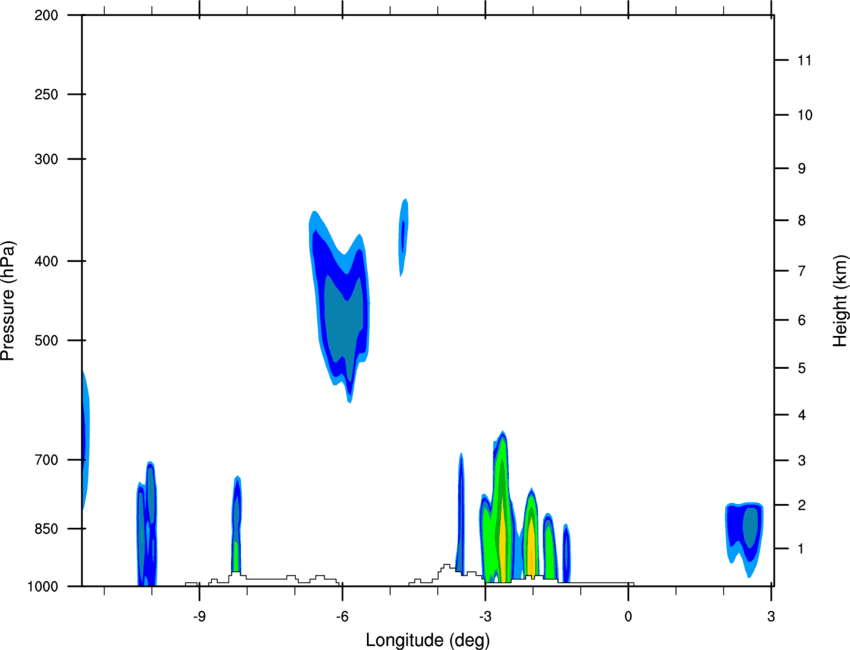Click the 8 km height label
Screen dimensions: 850x650
[802, 221]
